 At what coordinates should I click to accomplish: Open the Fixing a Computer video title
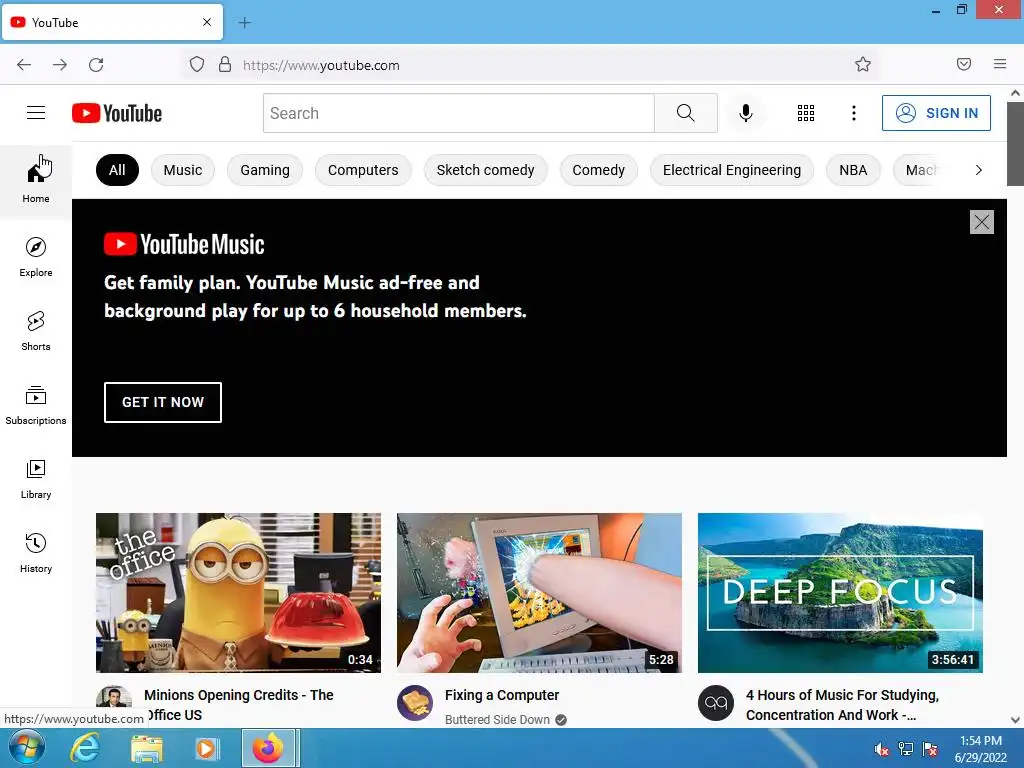(x=502, y=696)
